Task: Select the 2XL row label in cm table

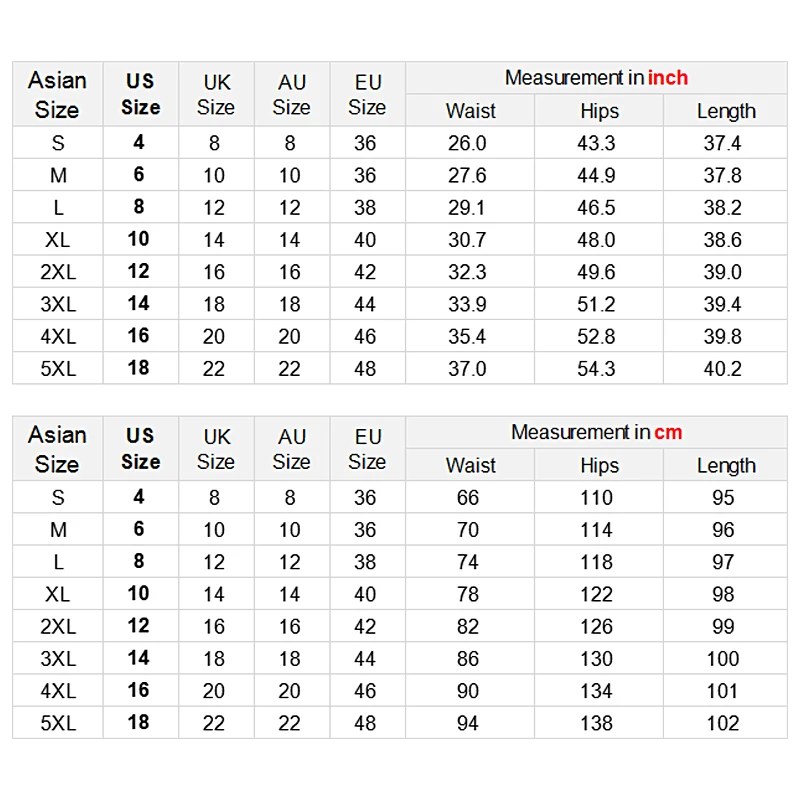Action: coord(58,627)
